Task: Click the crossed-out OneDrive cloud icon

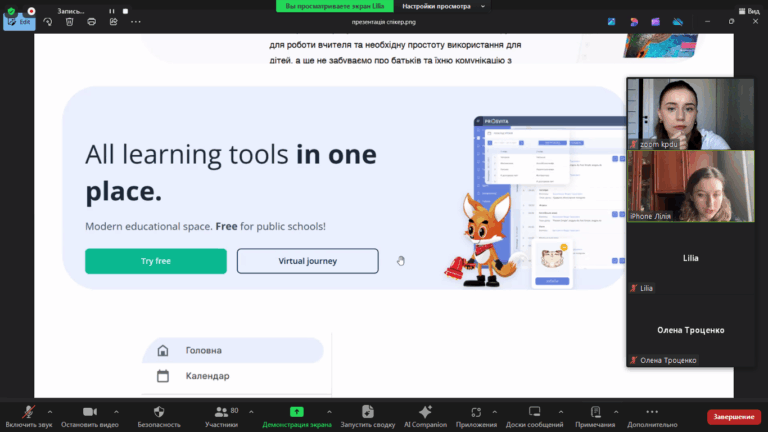Action: [678, 22]
